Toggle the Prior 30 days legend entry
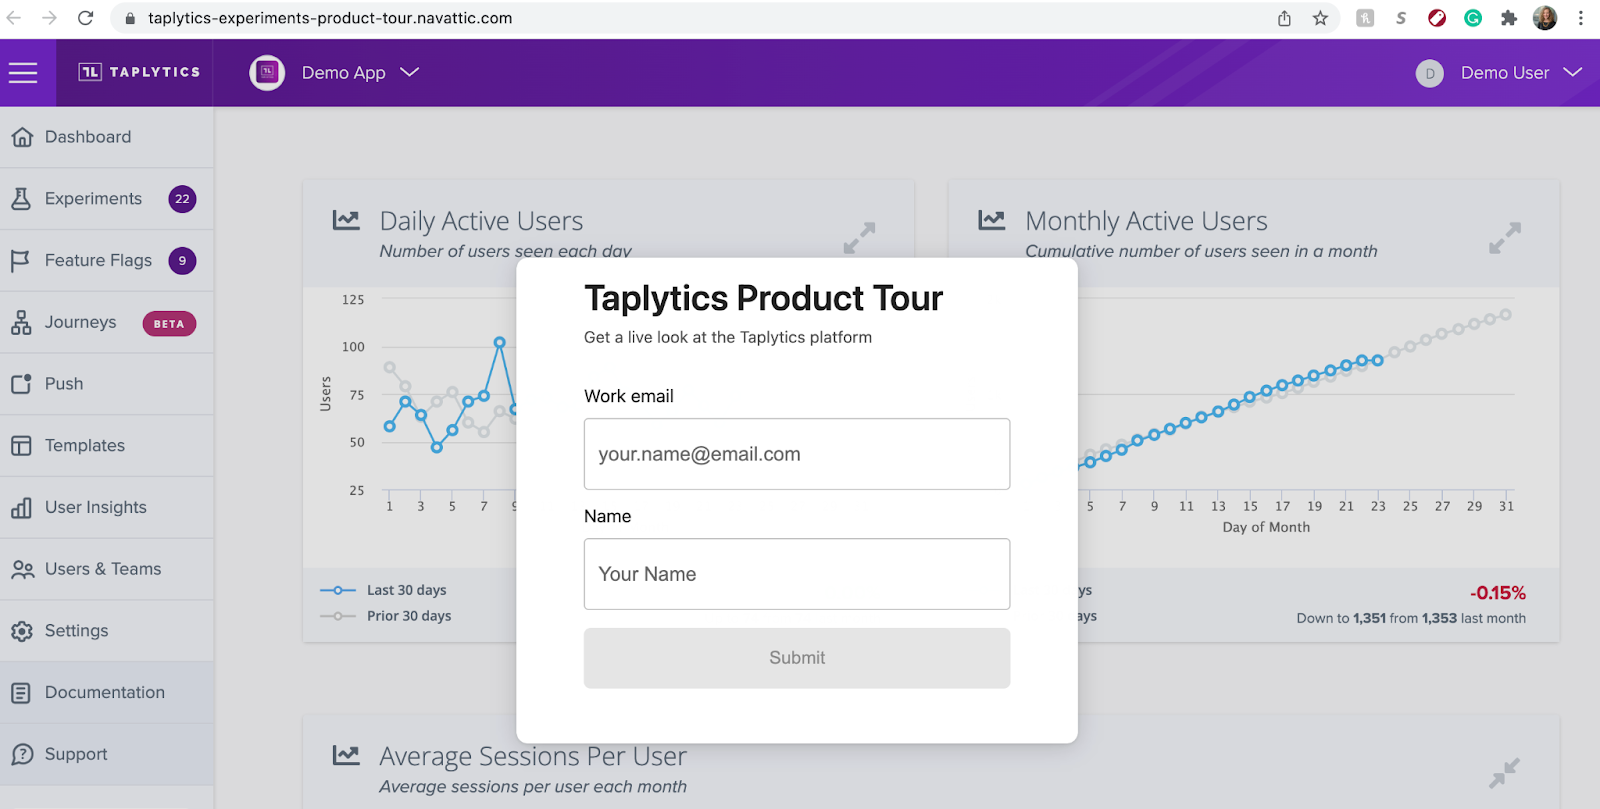Screen dimensions: 1600x809 [385, 616]
